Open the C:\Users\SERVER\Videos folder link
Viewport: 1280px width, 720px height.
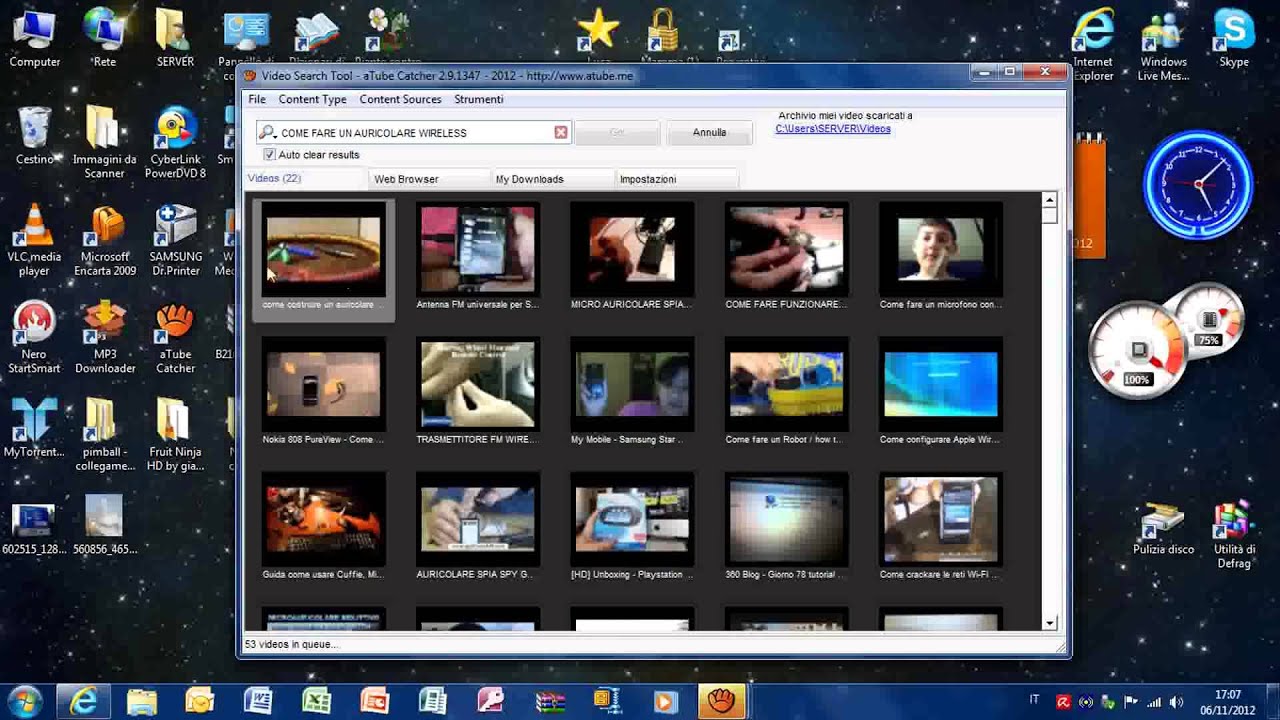tap(833, 128)
